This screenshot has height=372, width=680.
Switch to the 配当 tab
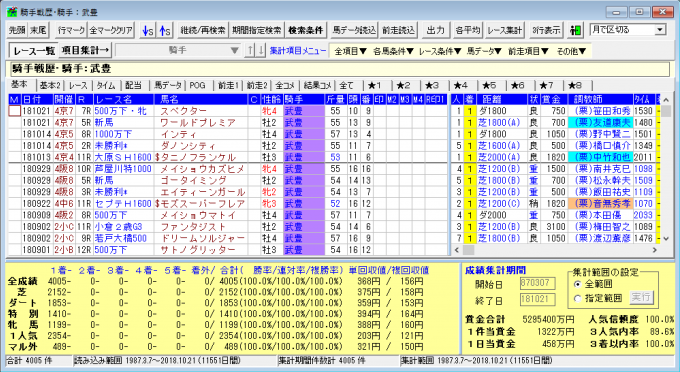pyautogui.click(x=134, y=85)
